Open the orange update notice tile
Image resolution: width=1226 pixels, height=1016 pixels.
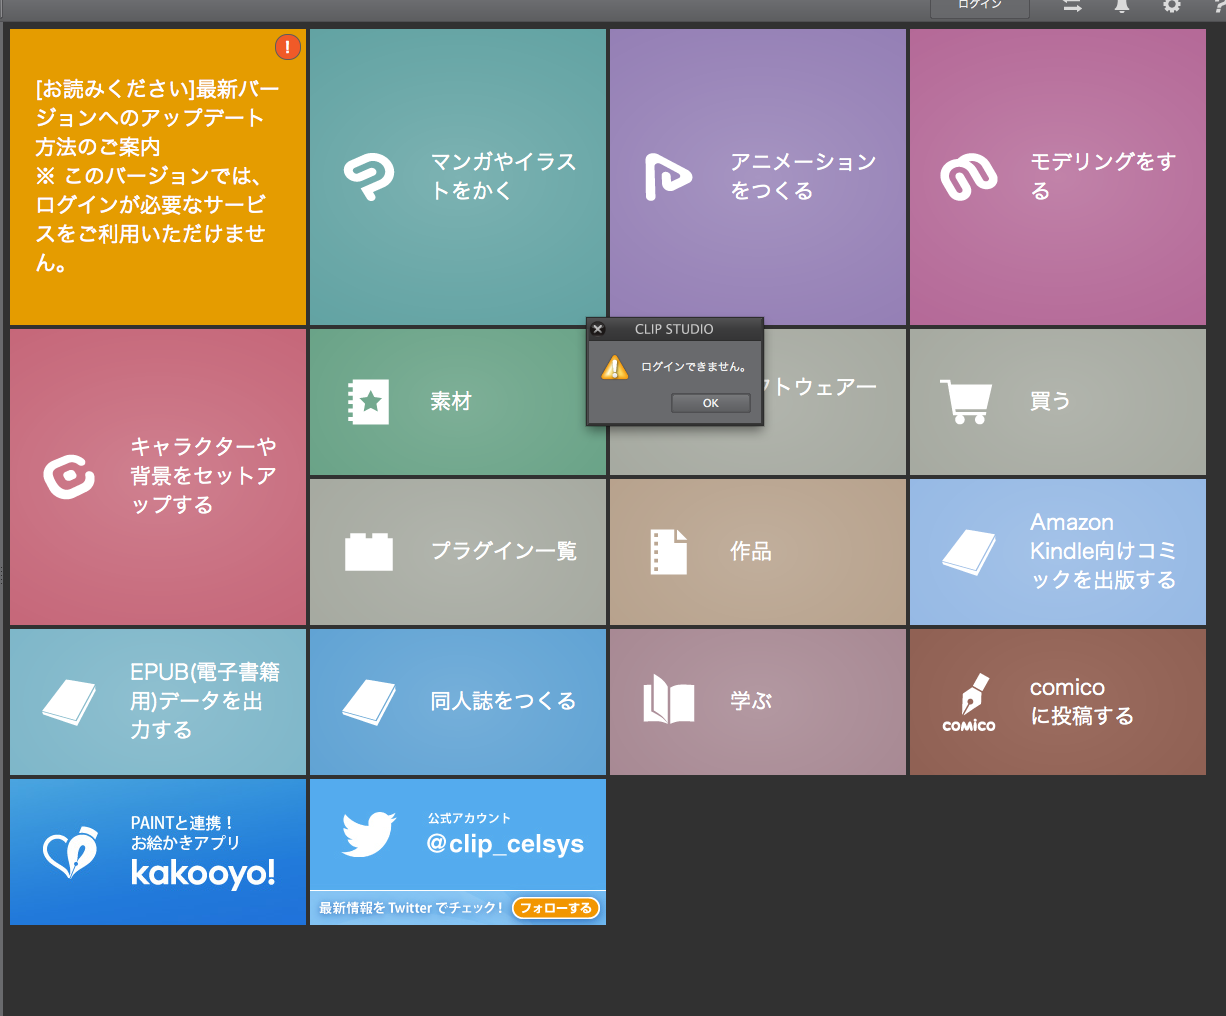[158, 177]
